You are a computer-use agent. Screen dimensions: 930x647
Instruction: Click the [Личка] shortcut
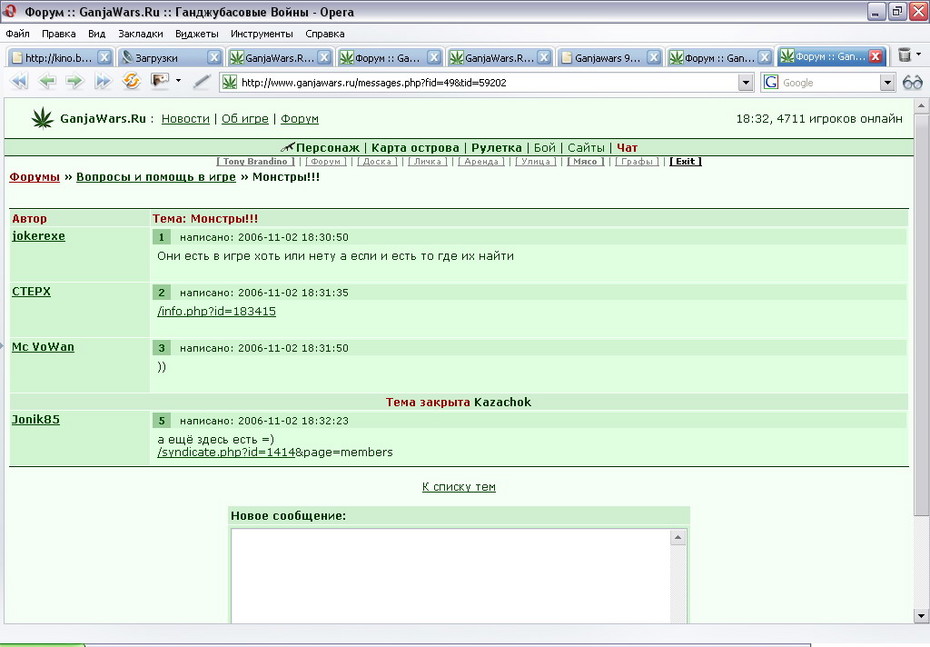coord(428,161)
